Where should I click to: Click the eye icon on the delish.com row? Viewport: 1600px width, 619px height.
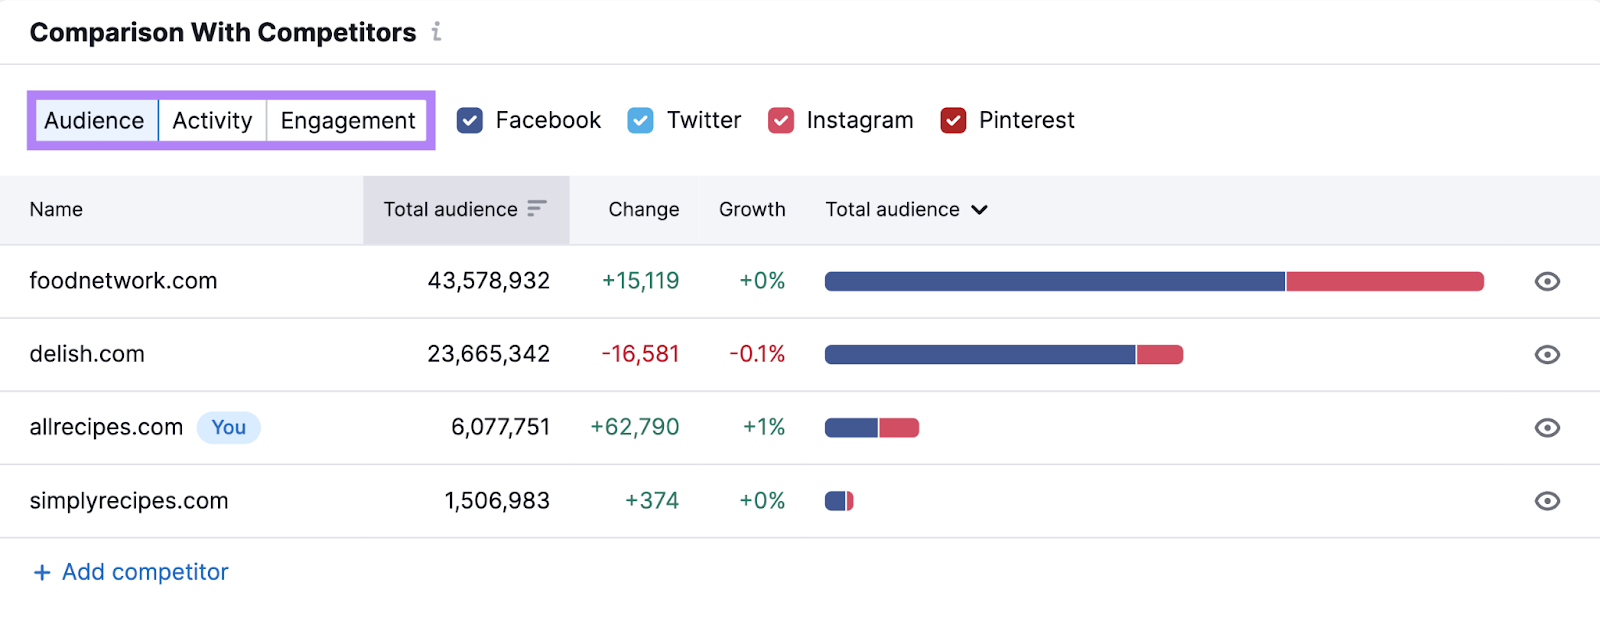1545,354
